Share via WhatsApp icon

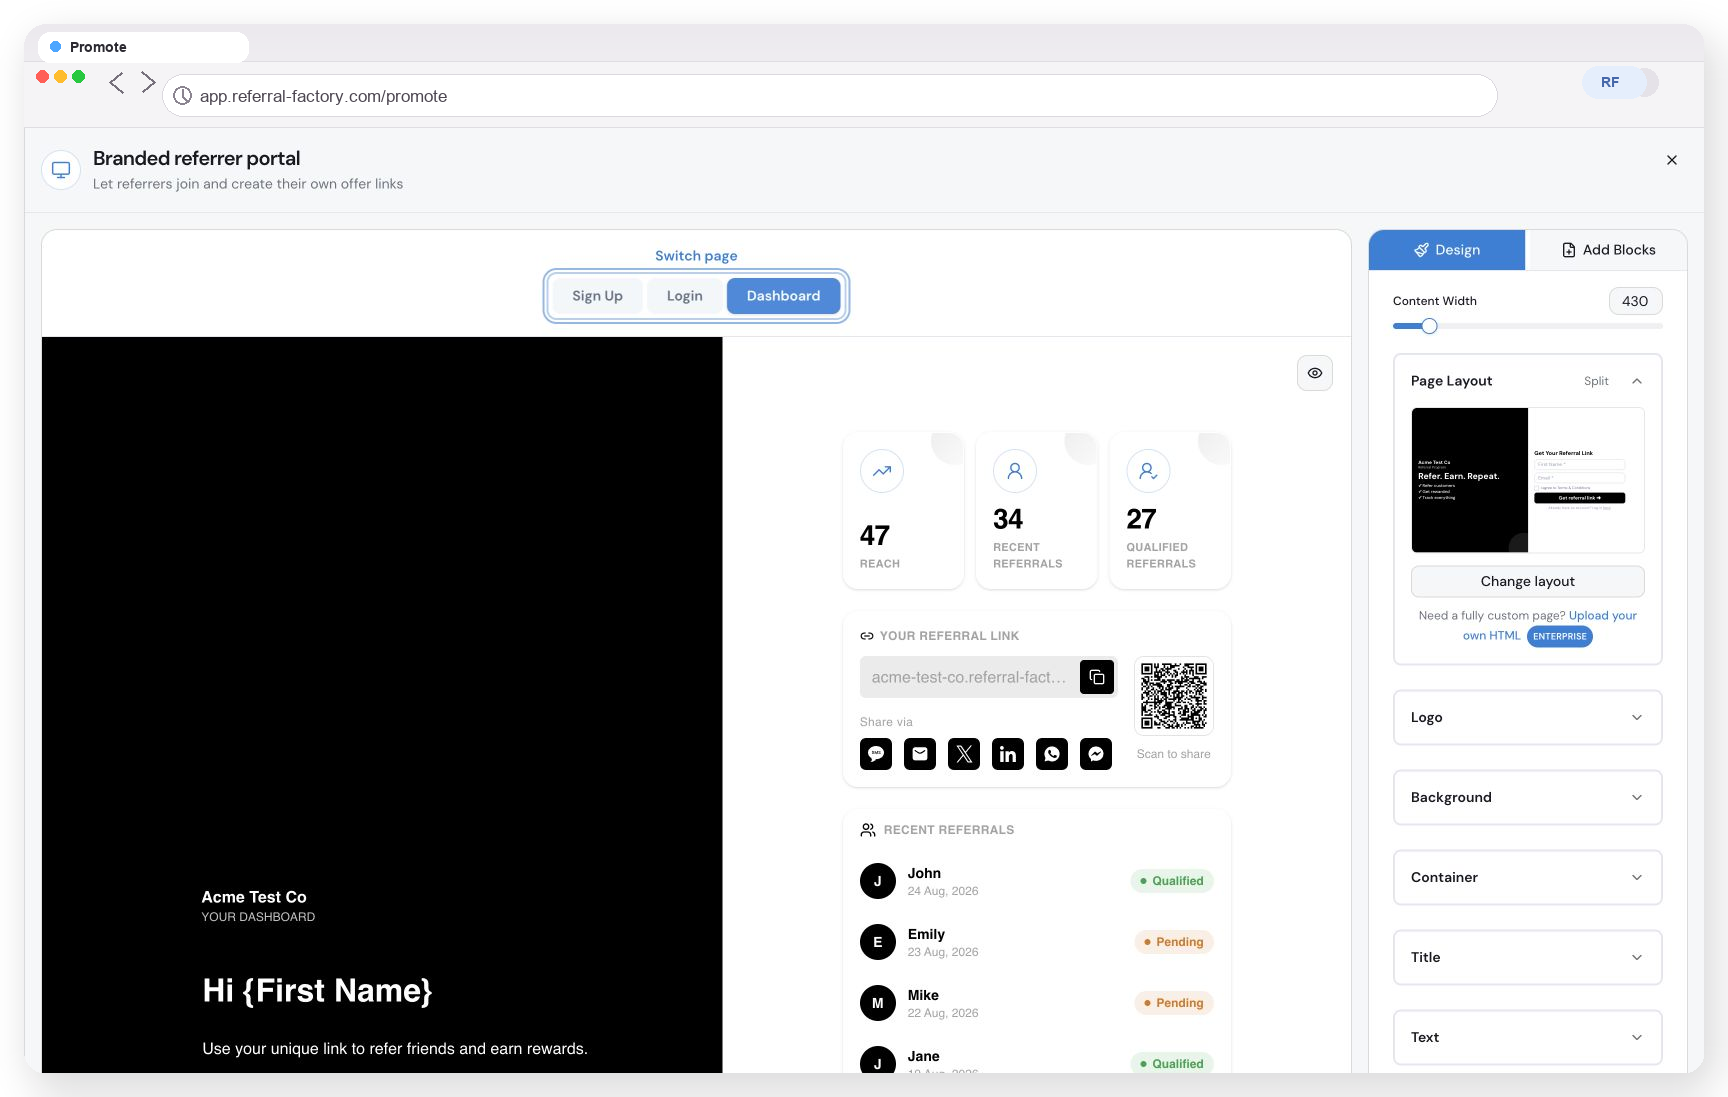pos(1052,754)
